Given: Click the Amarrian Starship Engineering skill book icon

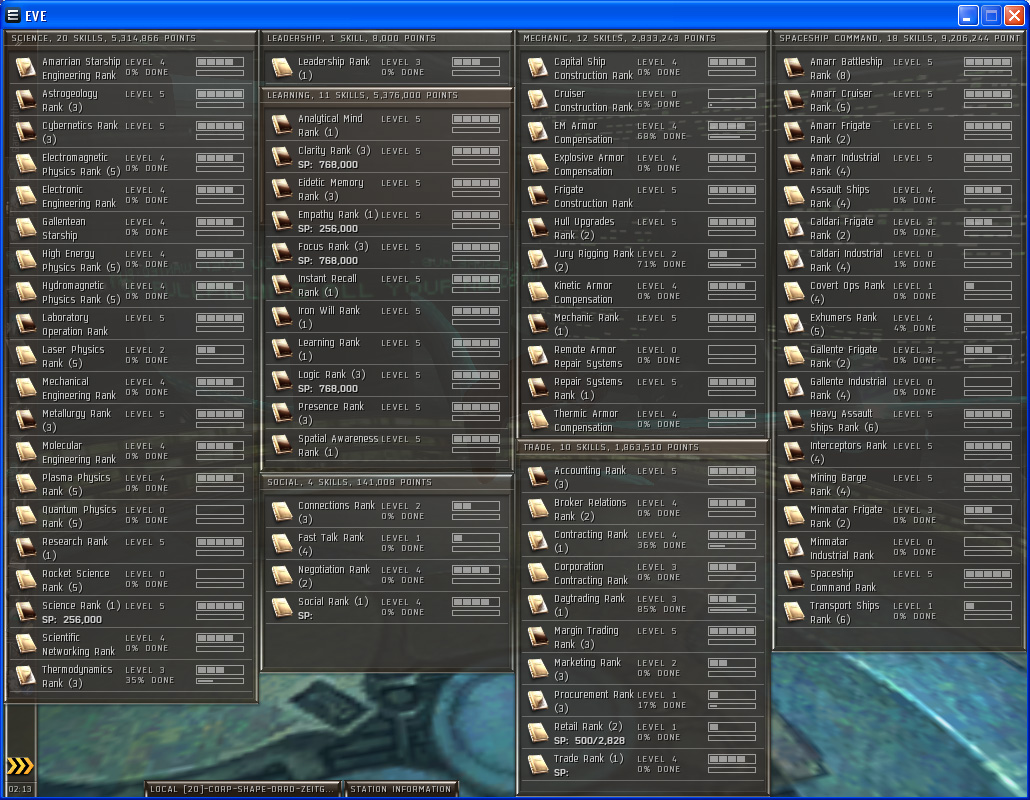Looking at the screenshot, I should tap(26, 68).
